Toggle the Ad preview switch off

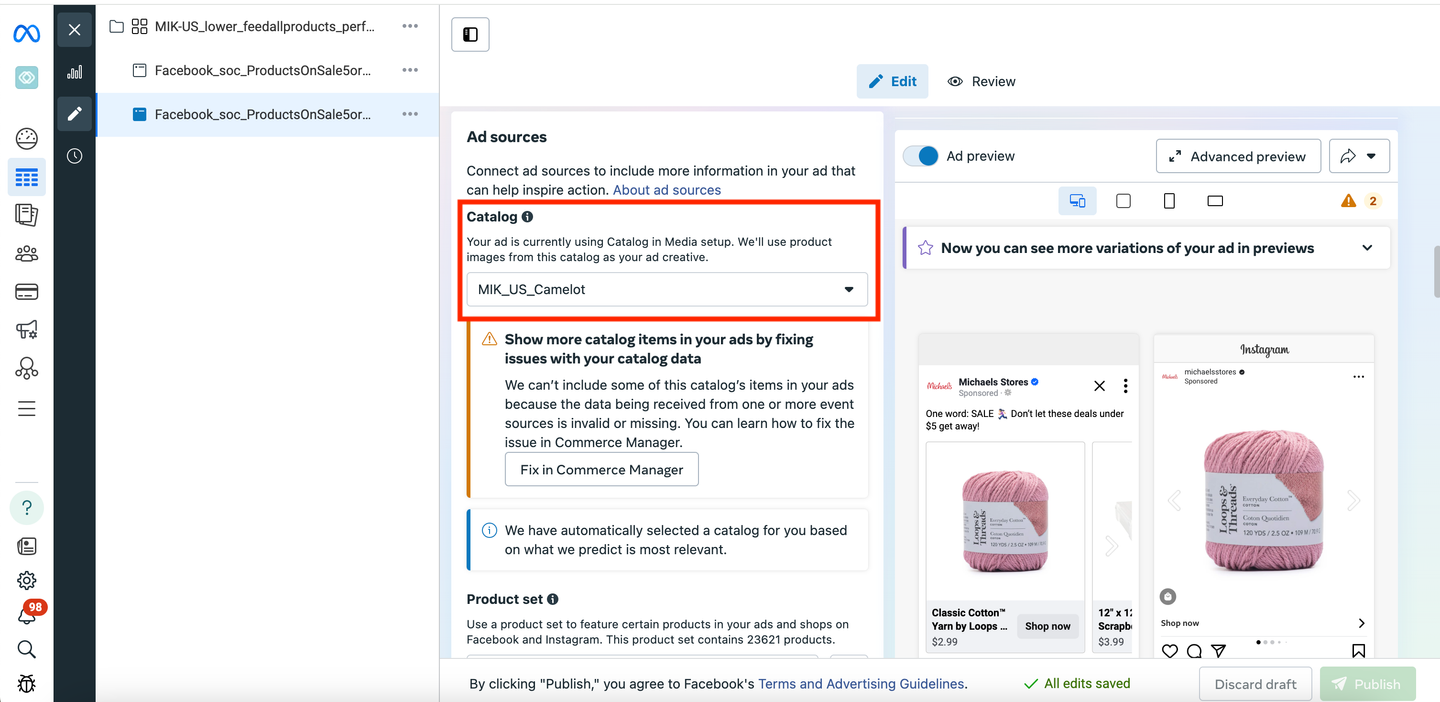click(921, 156)
